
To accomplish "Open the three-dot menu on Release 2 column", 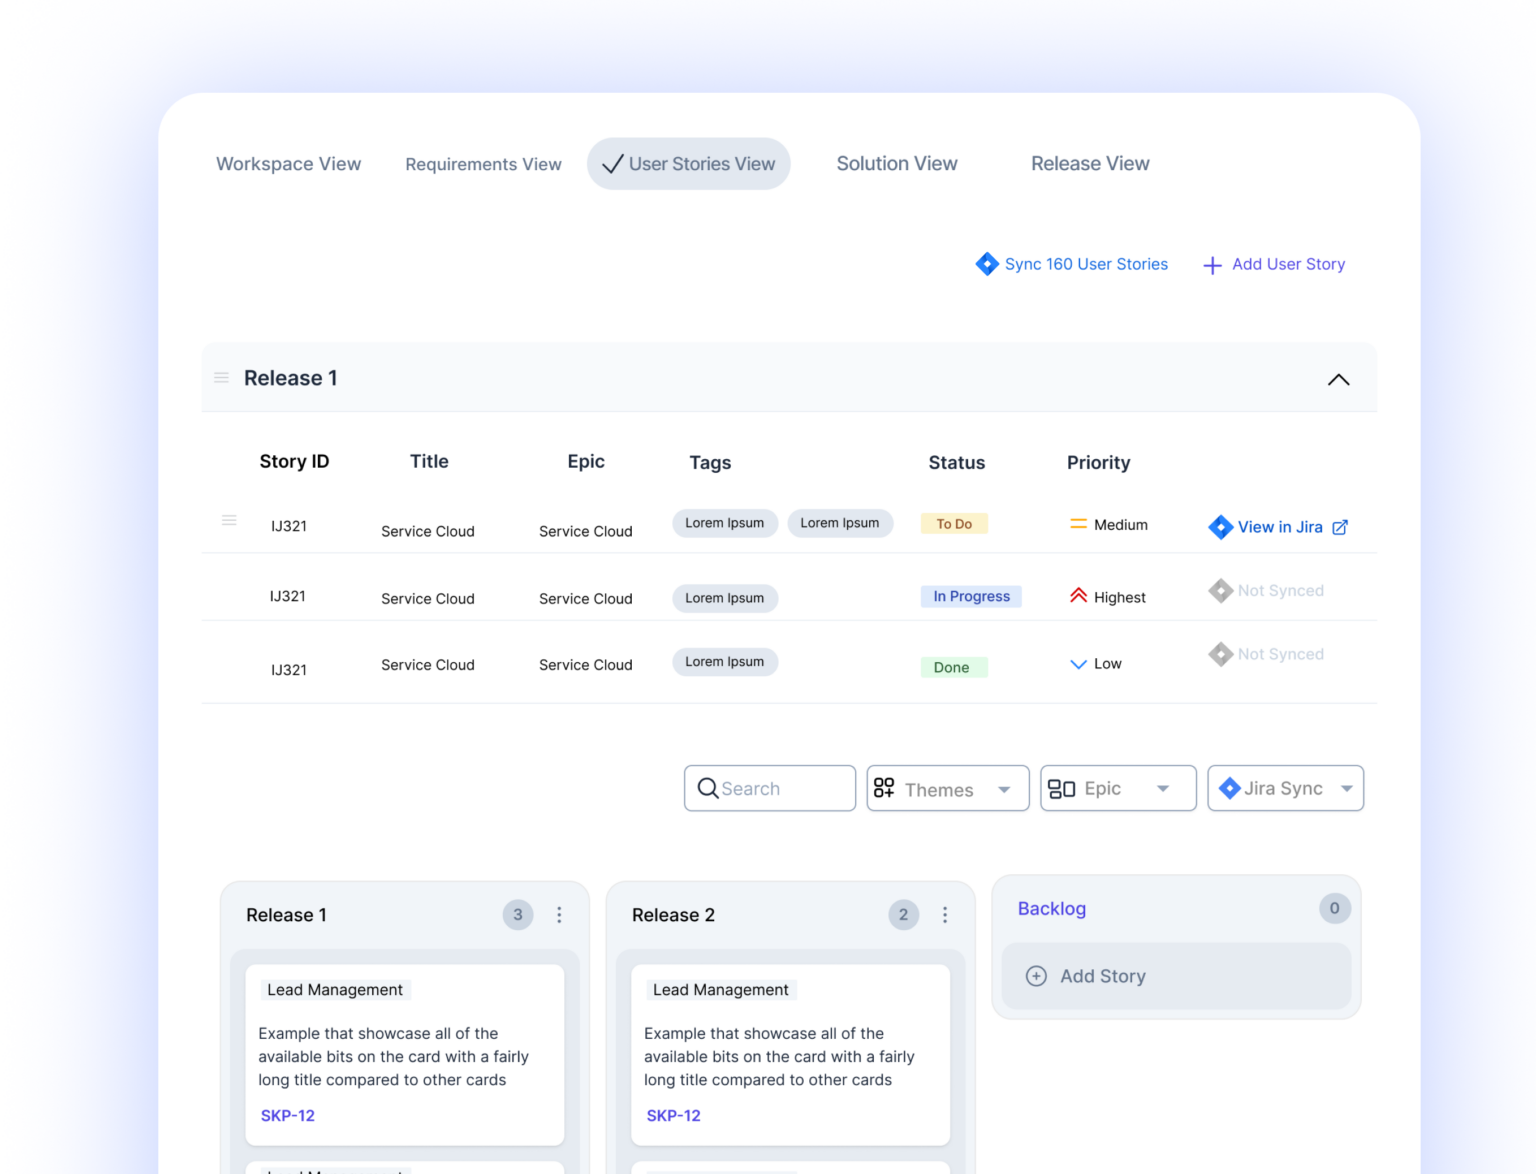I will tap(945, 915).
